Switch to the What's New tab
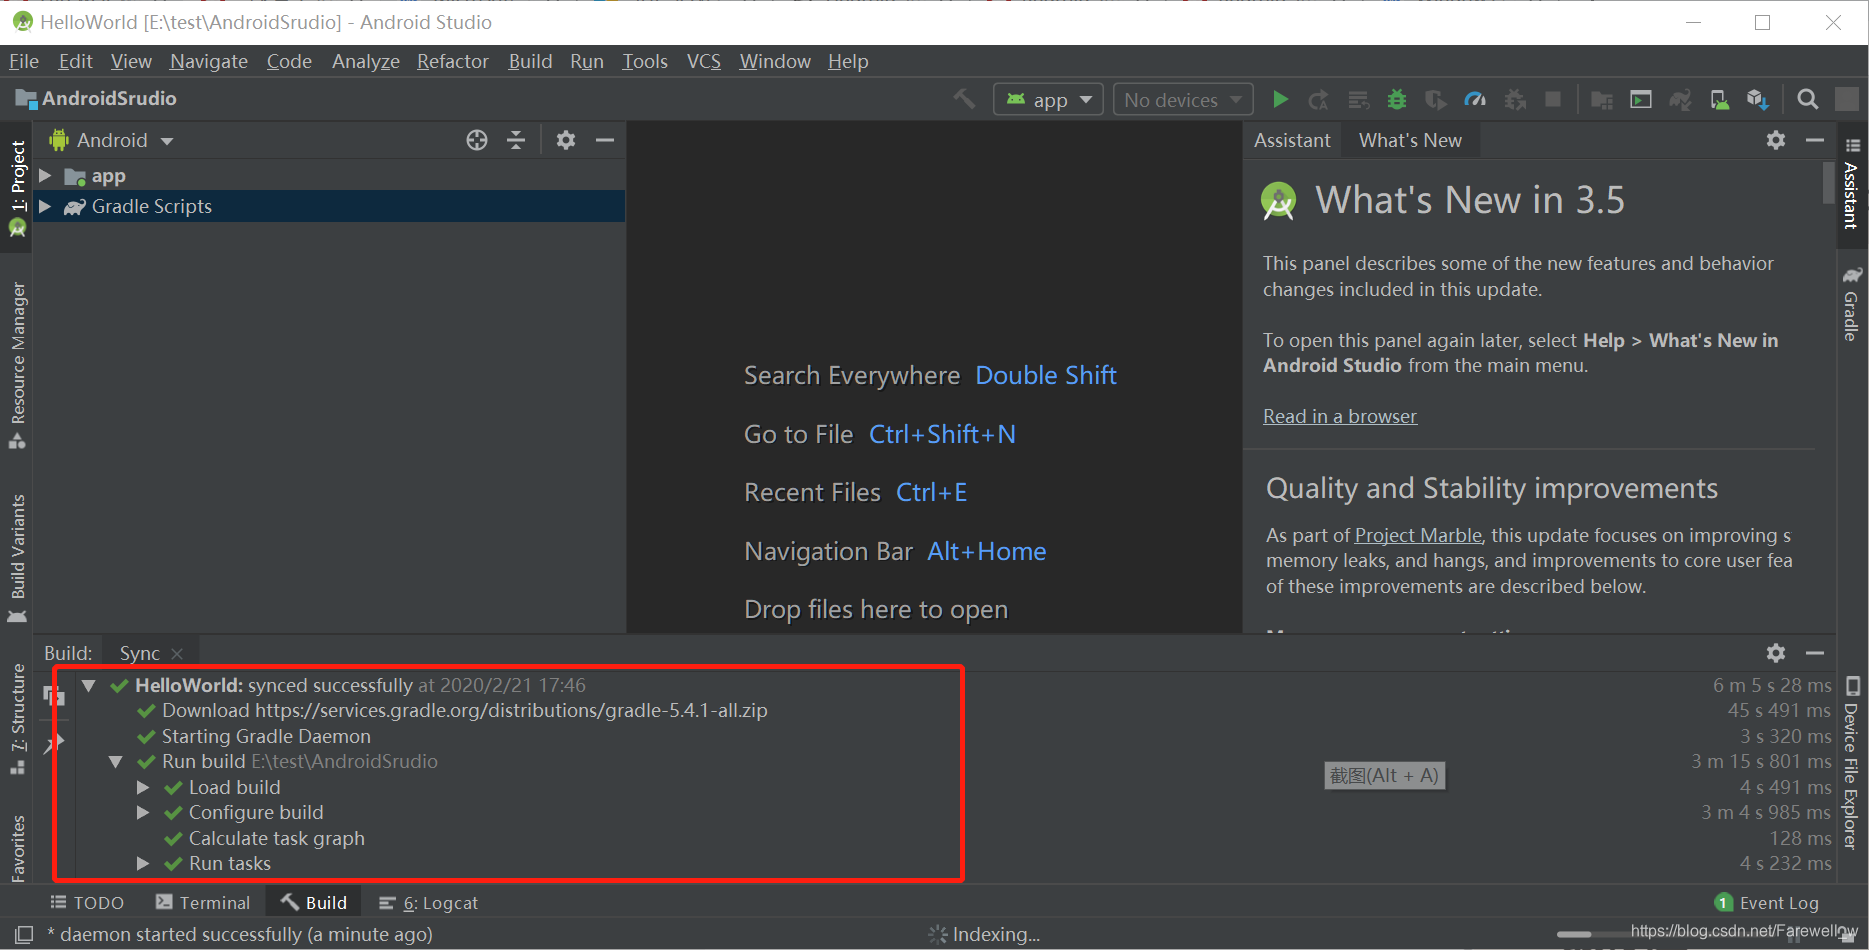1869x950 pixels. (x=1410, y=140)
